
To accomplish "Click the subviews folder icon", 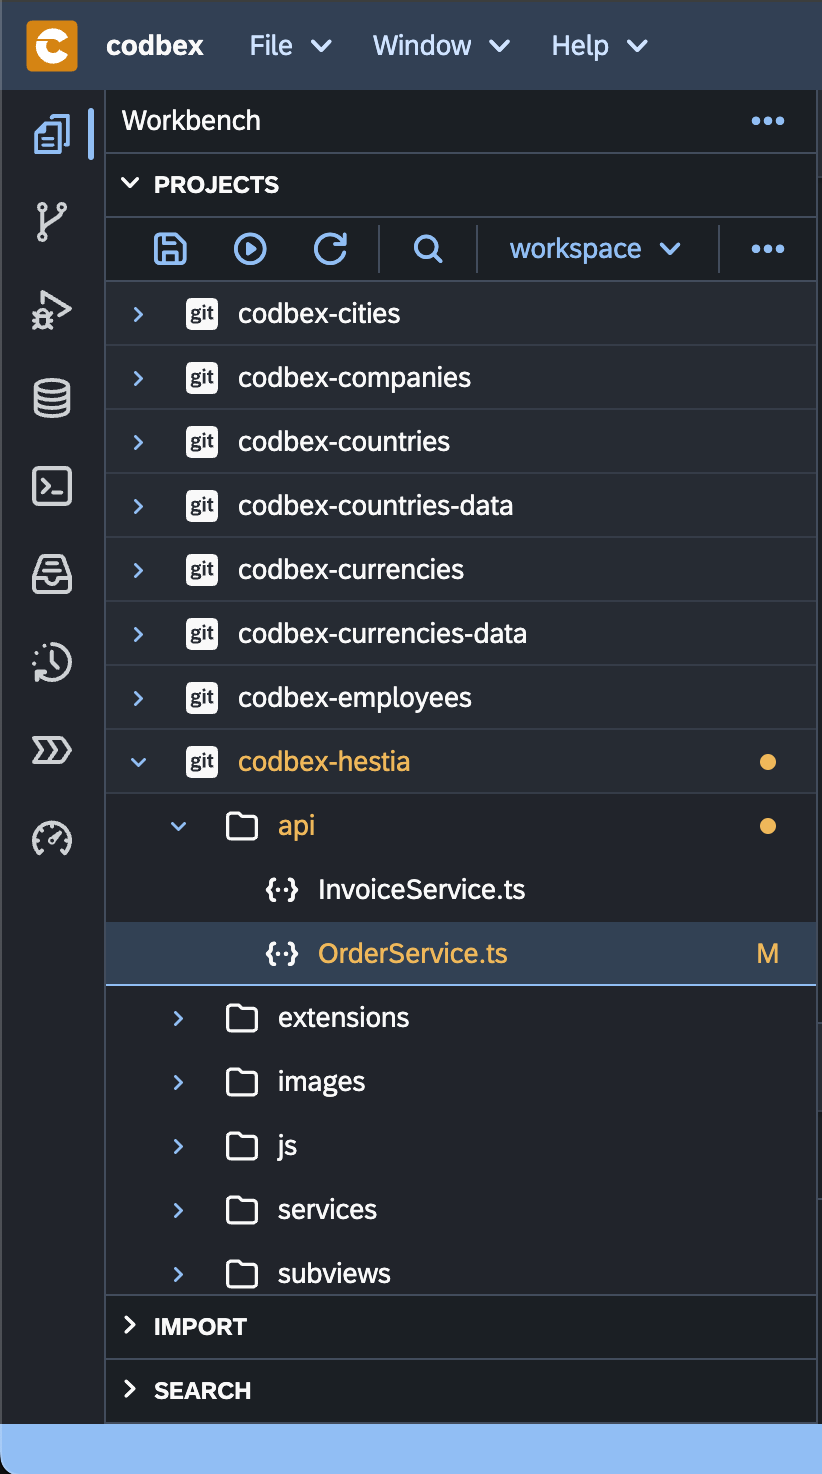I will [242, 1274].
